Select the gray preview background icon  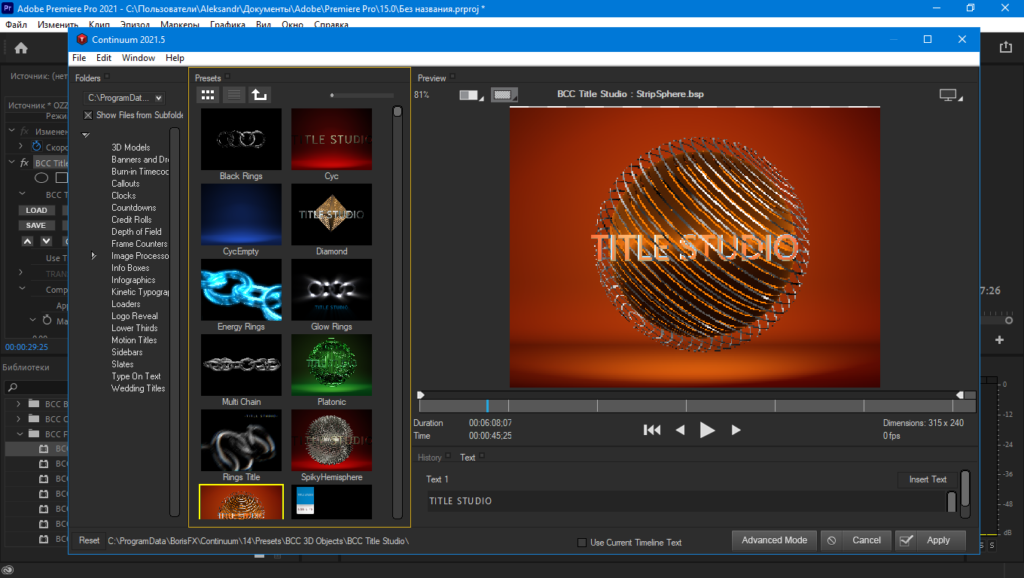[504, 95]
